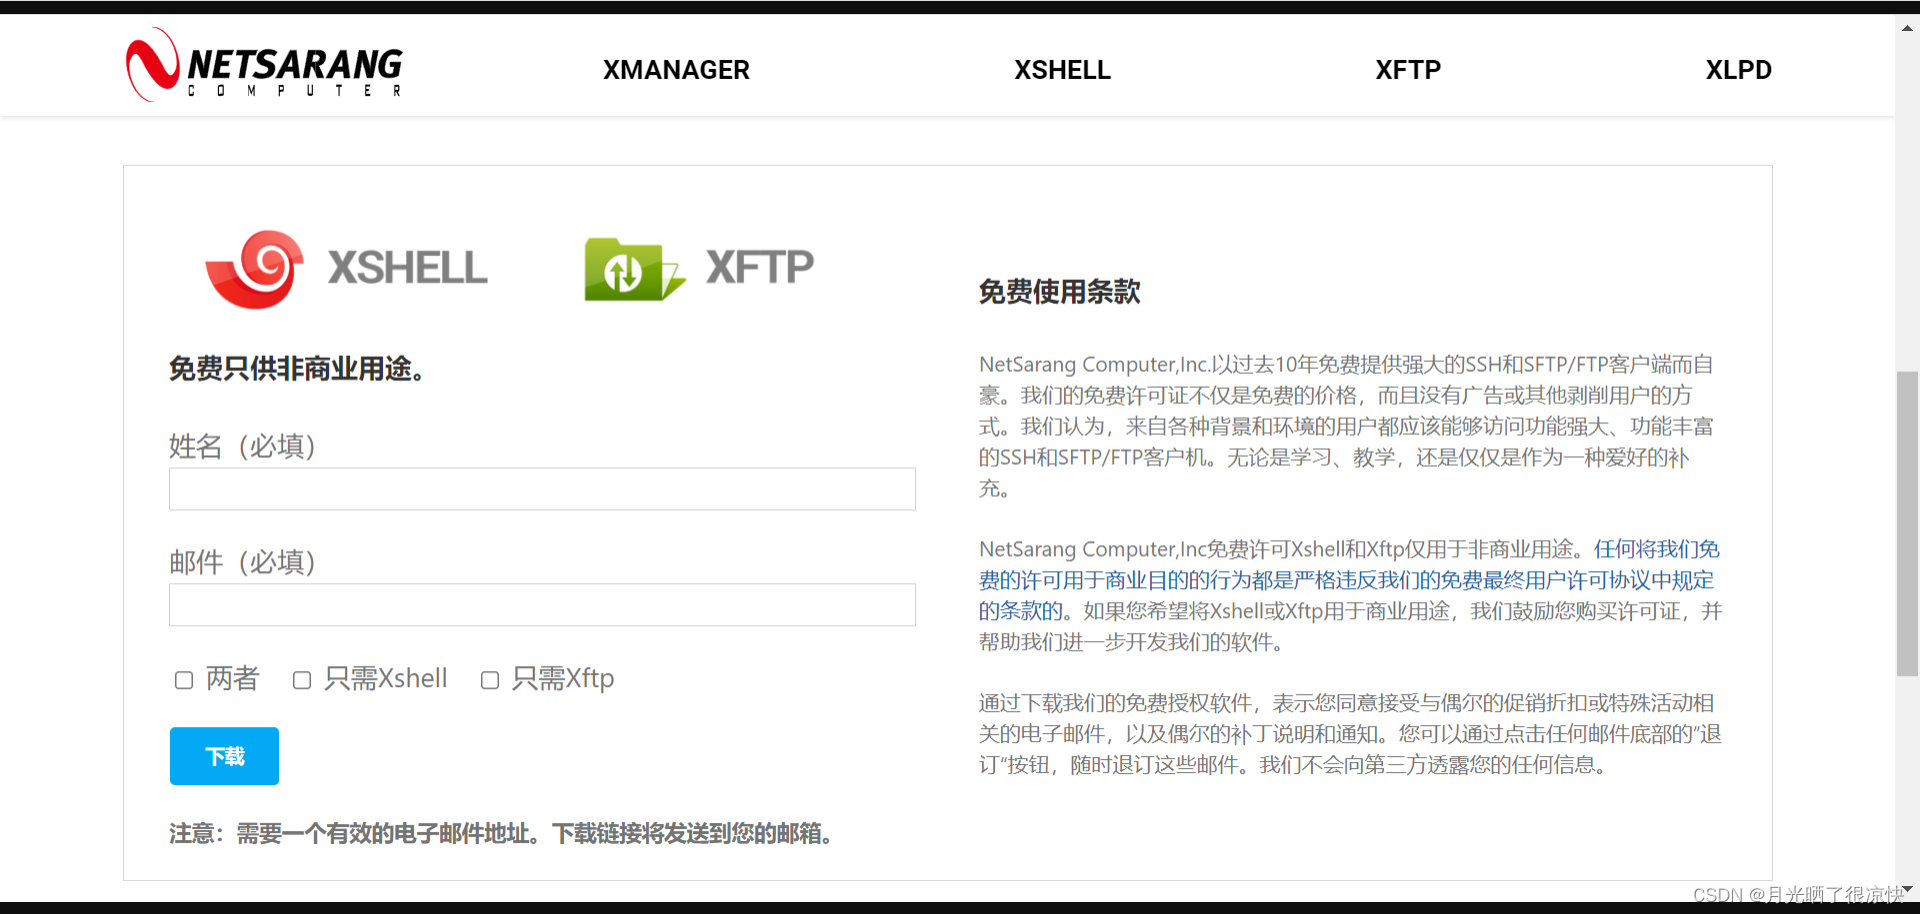Focus the 邮件 (必填) input field

(542, 605)
